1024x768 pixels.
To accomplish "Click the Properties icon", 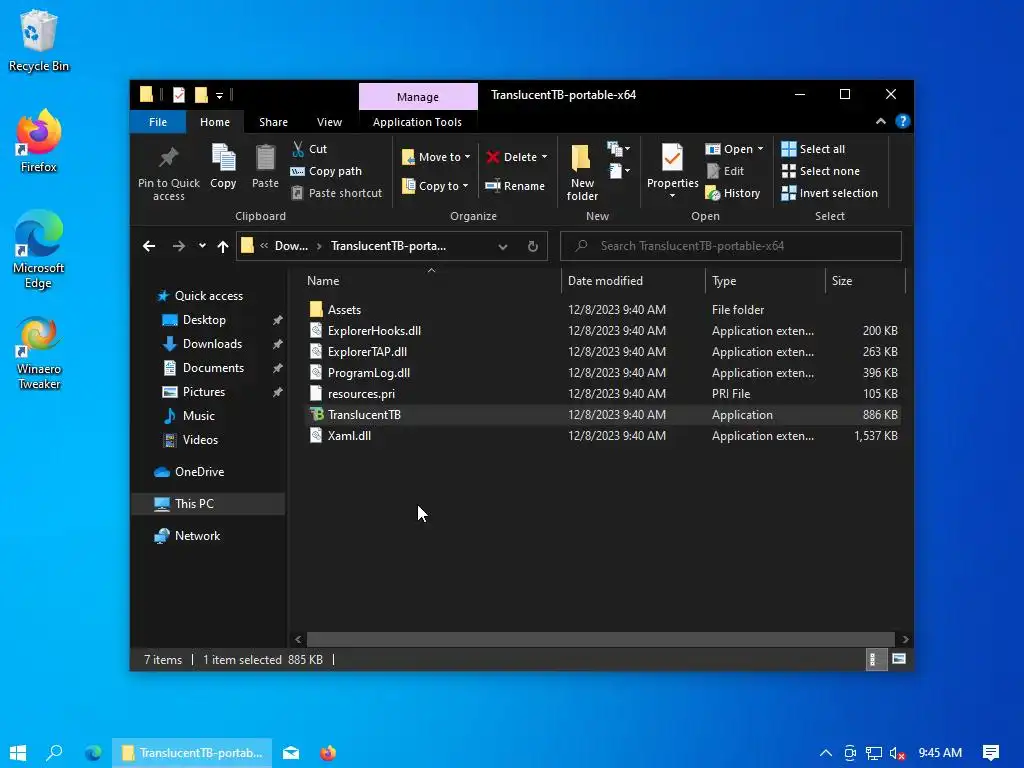I will 672,157.
